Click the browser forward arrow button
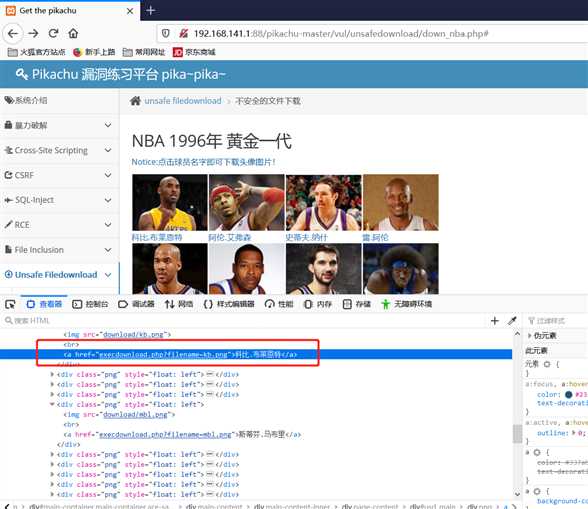 [x=33, y=34]
